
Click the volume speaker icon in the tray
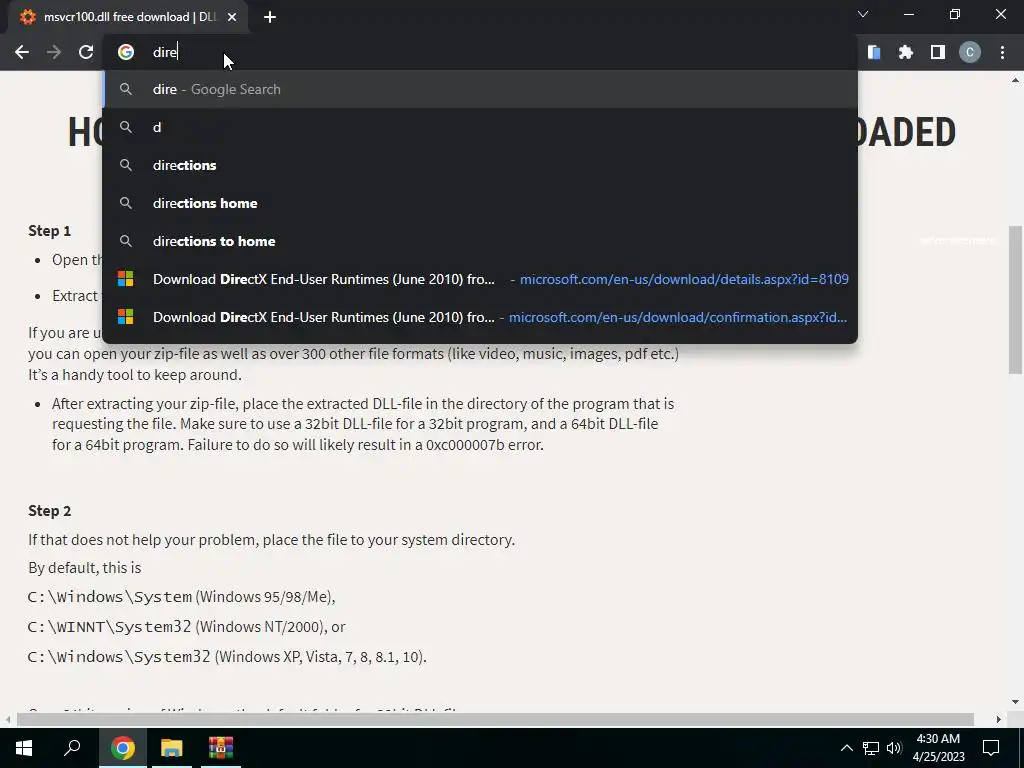[894, 748]
